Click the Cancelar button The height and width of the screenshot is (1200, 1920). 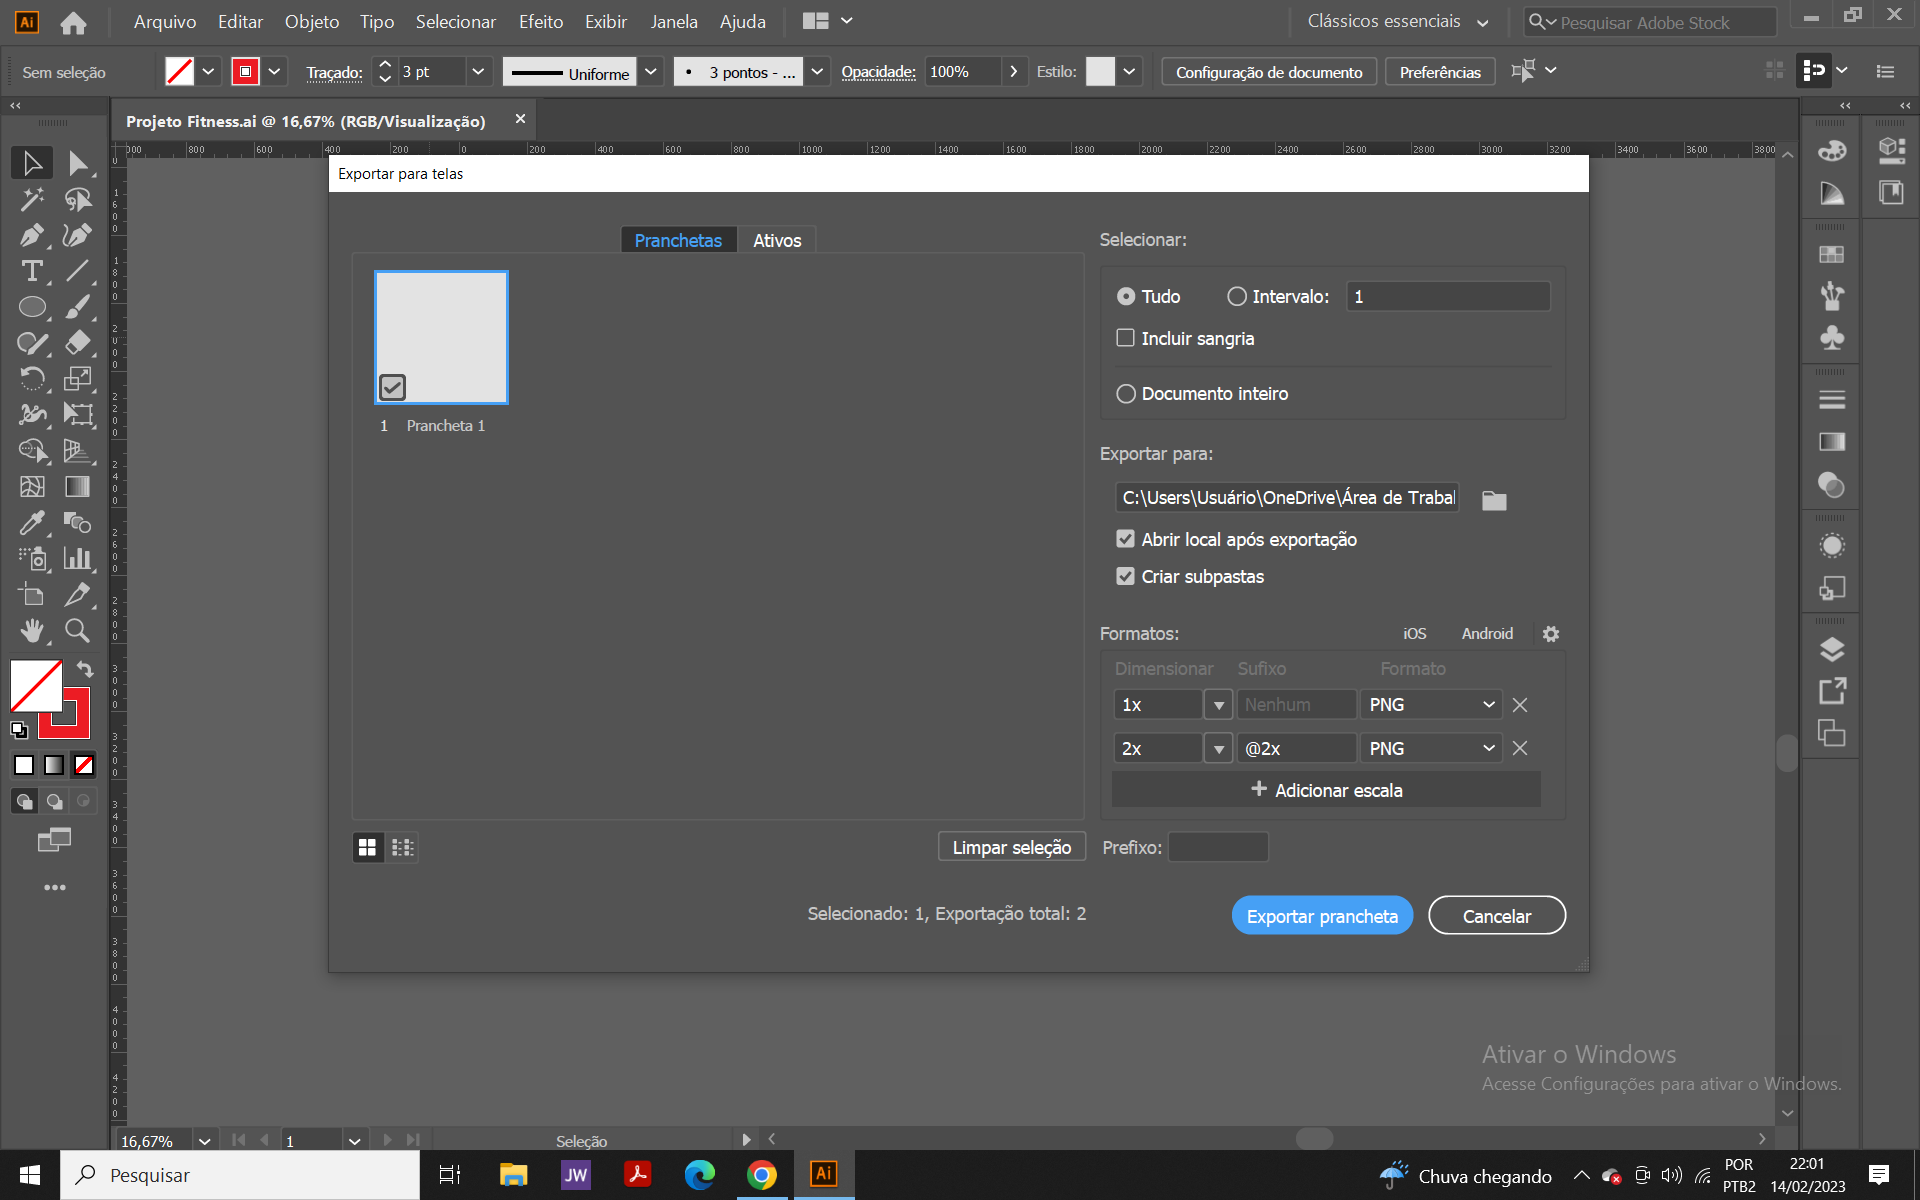pyautogui.click(x=1497, y=916)
